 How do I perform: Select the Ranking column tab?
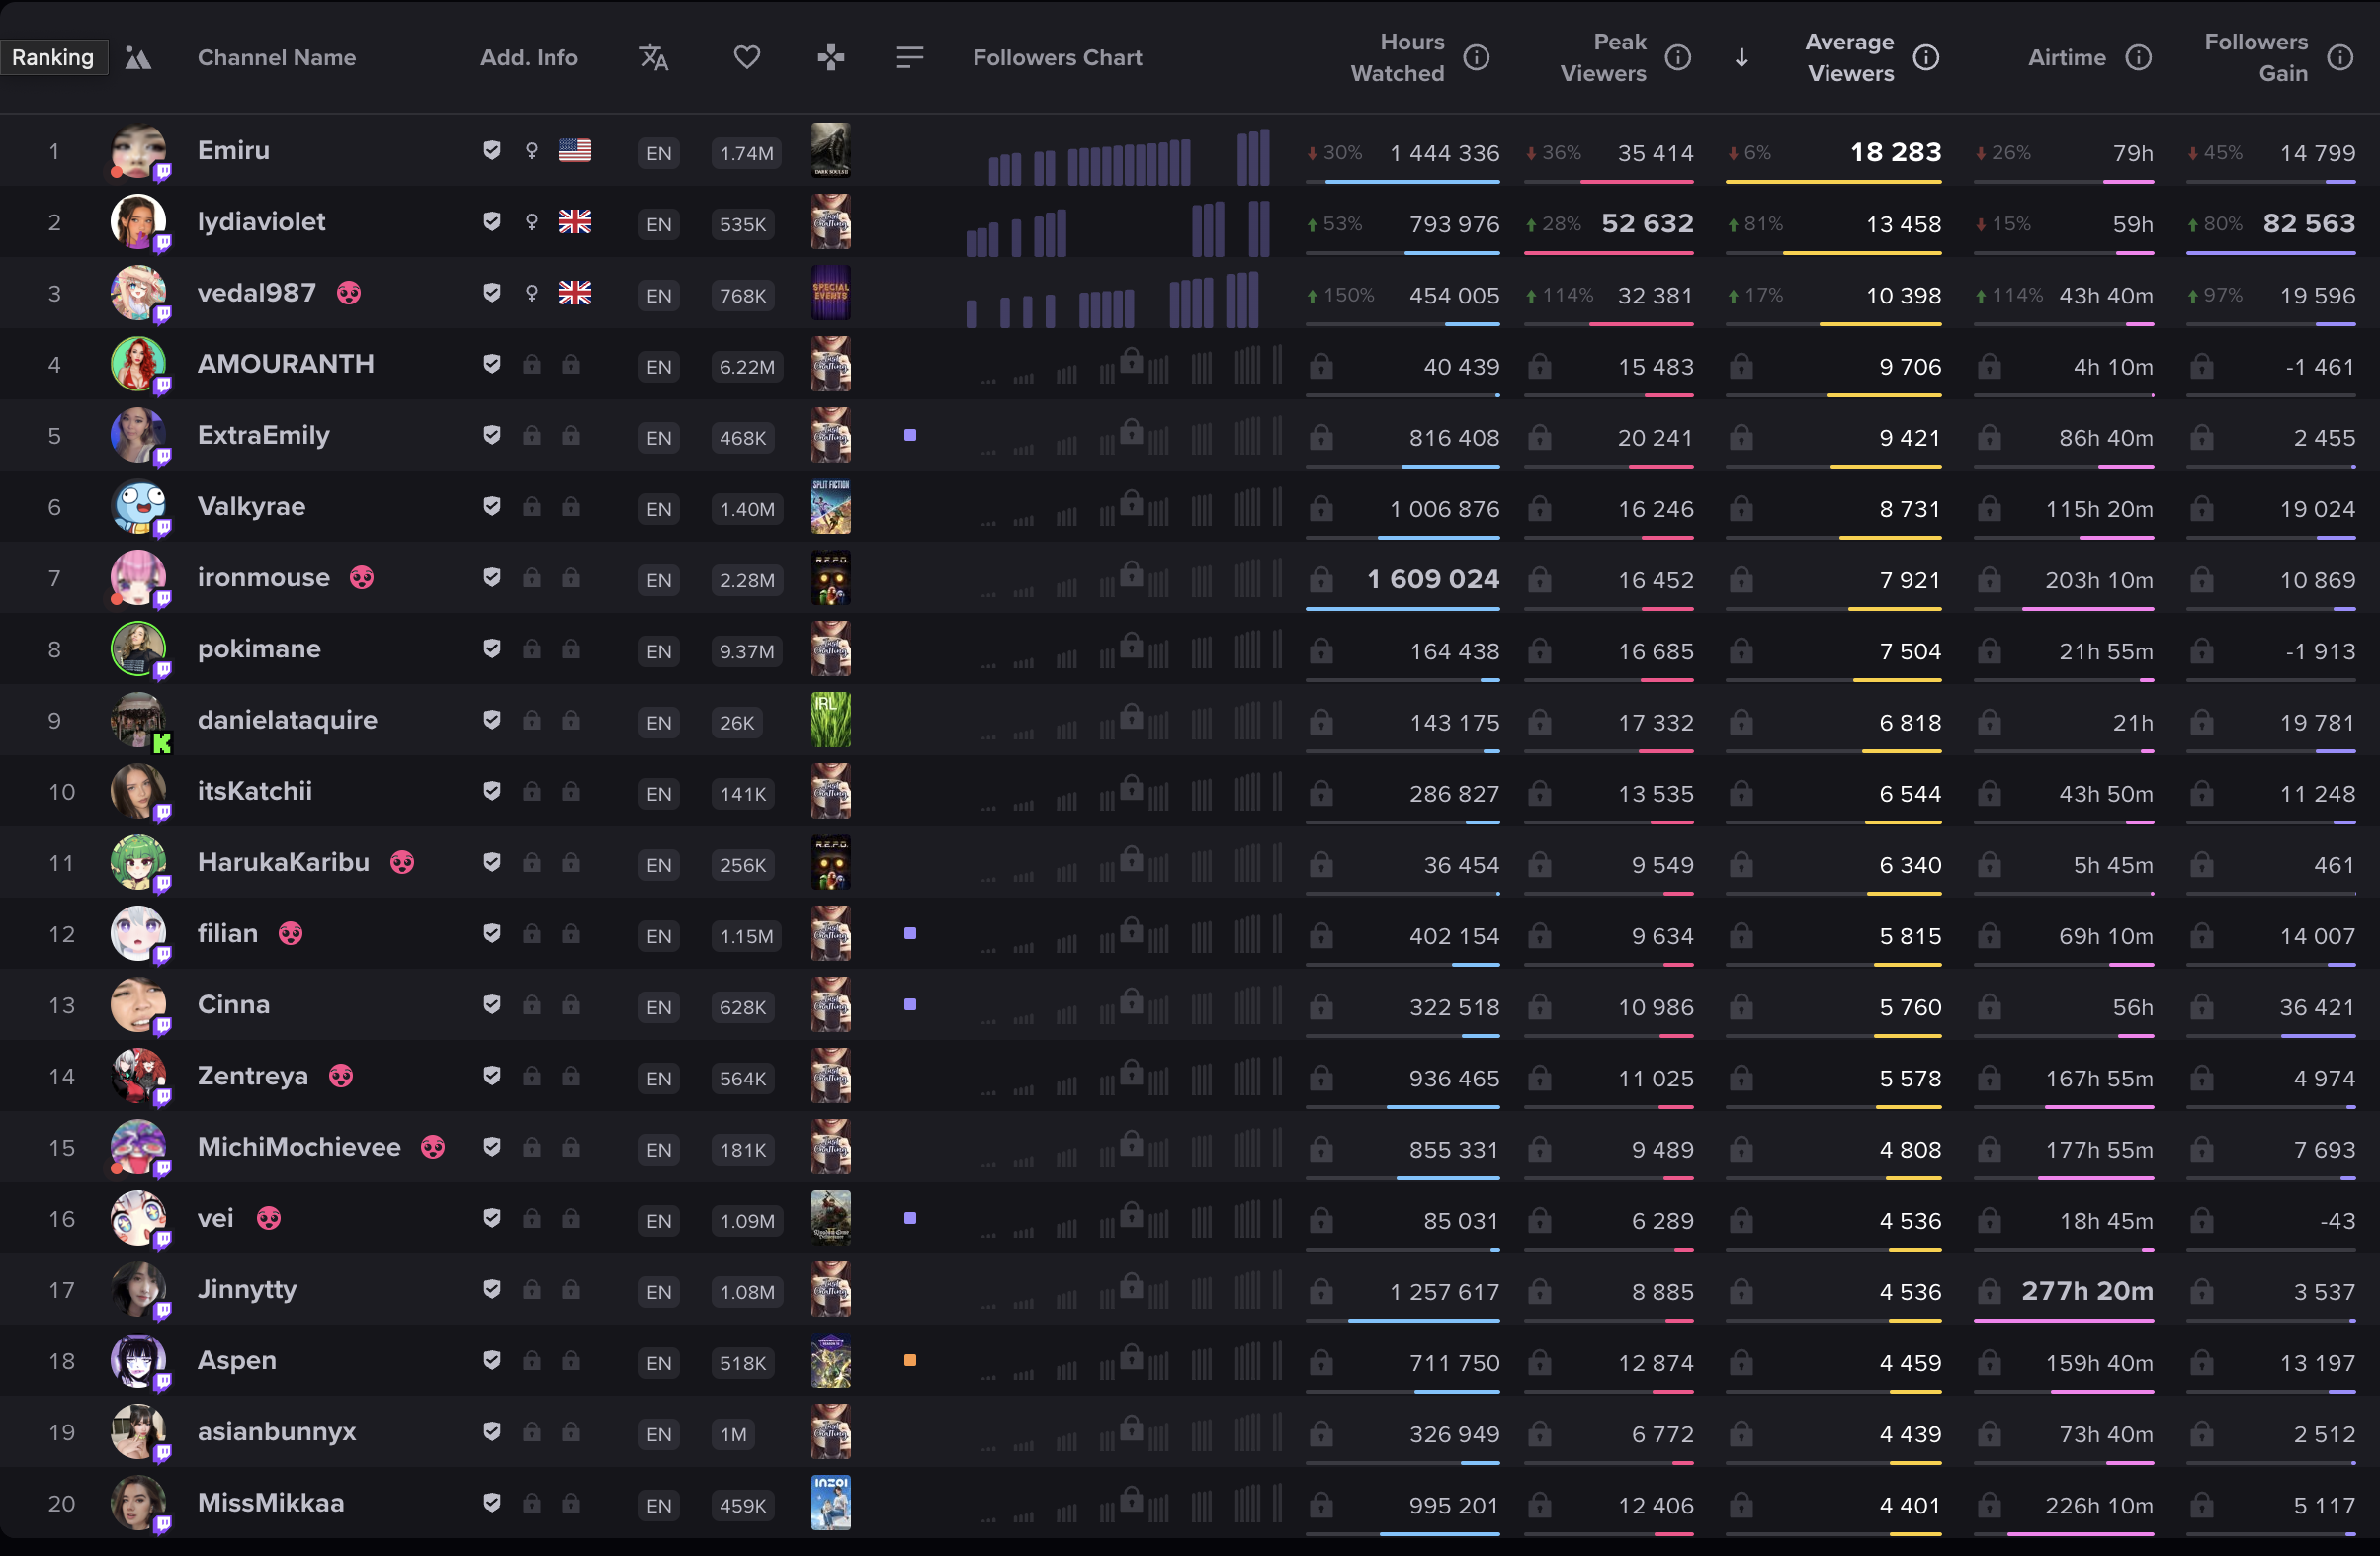tap(53, 58)
